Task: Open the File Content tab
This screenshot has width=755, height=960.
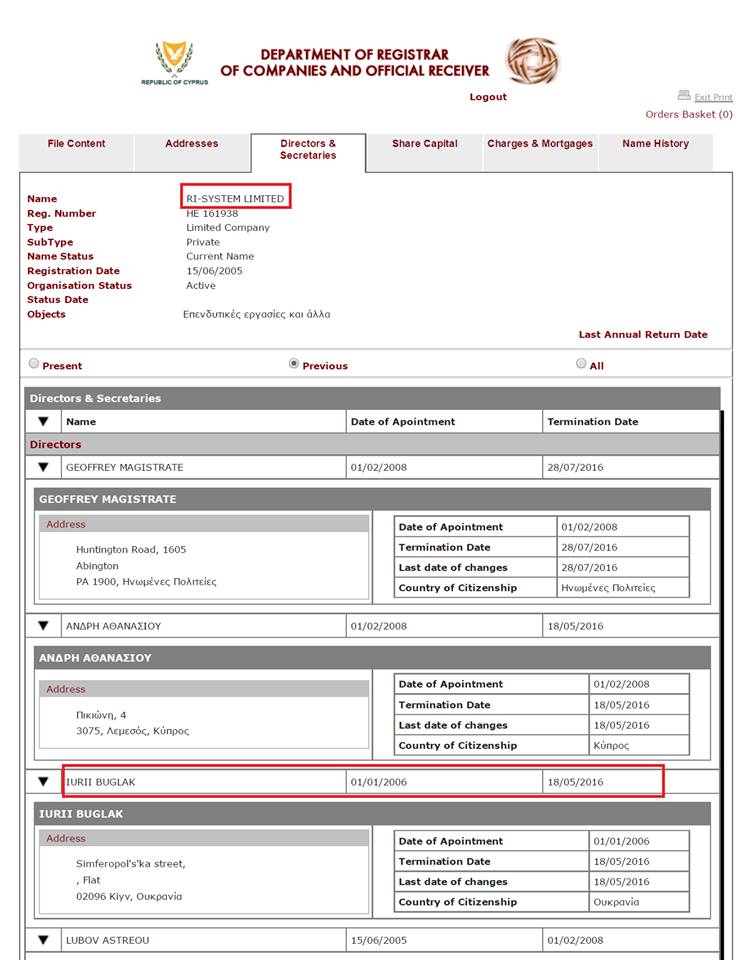Action: pos(76,144)
